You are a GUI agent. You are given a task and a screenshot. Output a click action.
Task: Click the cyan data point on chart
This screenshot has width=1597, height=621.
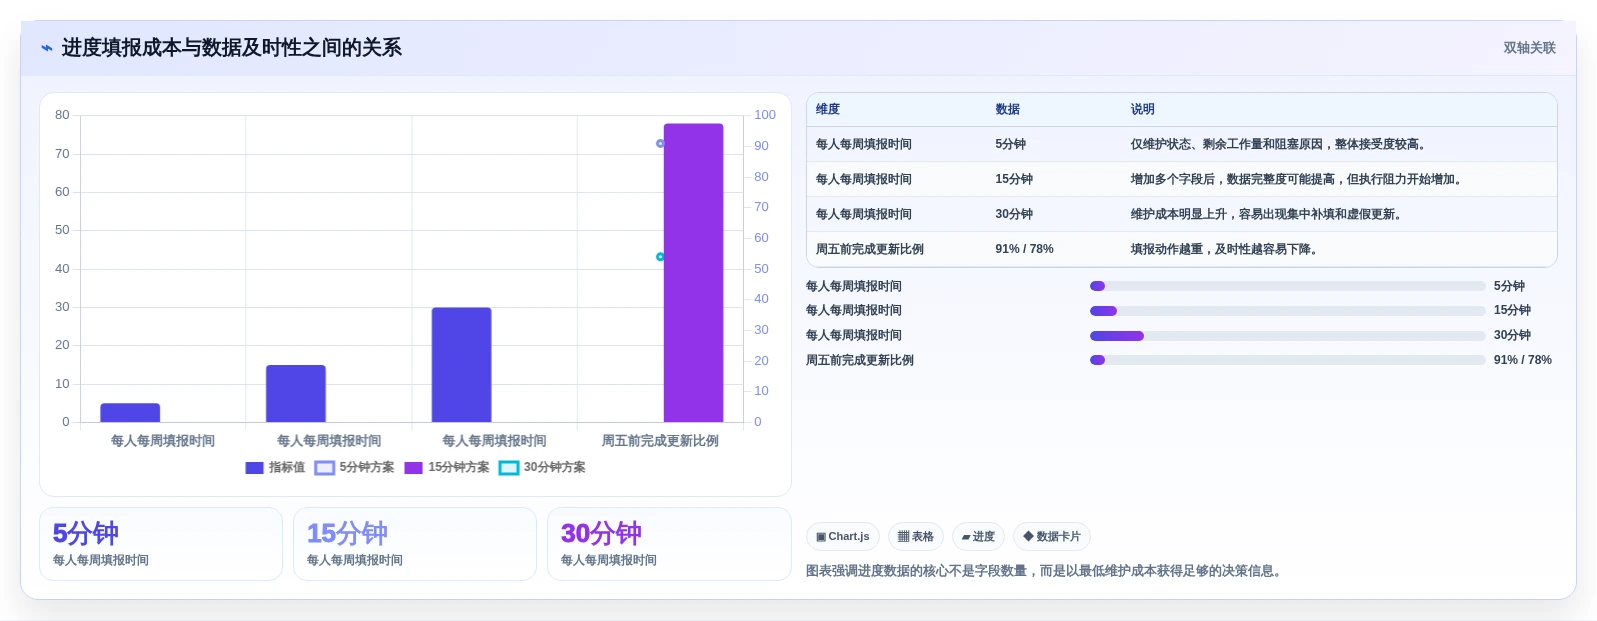point(660,257)
